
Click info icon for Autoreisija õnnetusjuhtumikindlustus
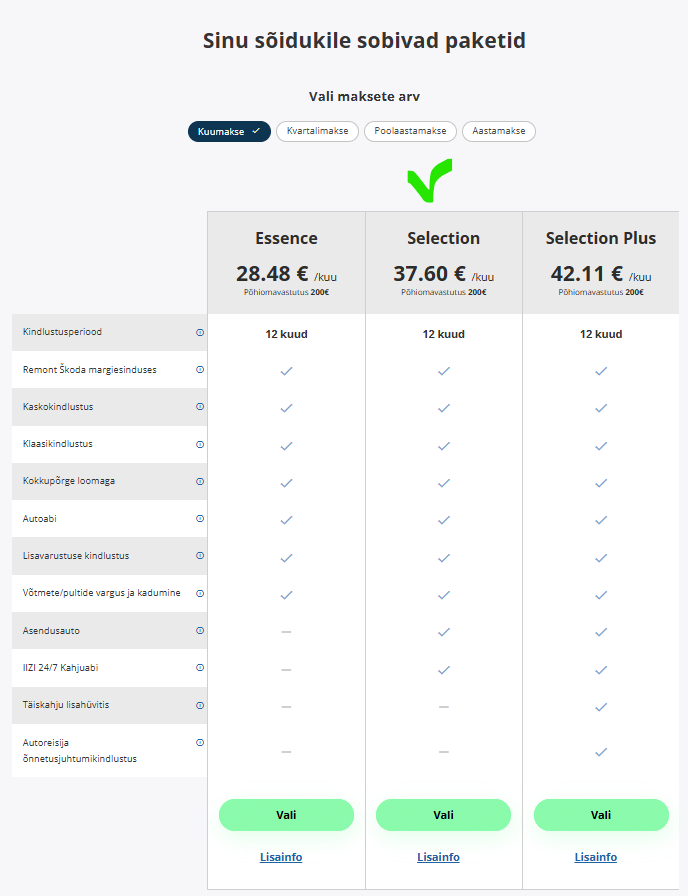coord(200,743)
